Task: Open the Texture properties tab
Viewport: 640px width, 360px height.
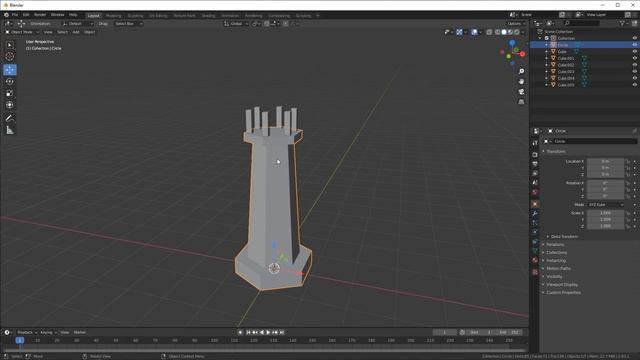Action: (x=535, y=272)
